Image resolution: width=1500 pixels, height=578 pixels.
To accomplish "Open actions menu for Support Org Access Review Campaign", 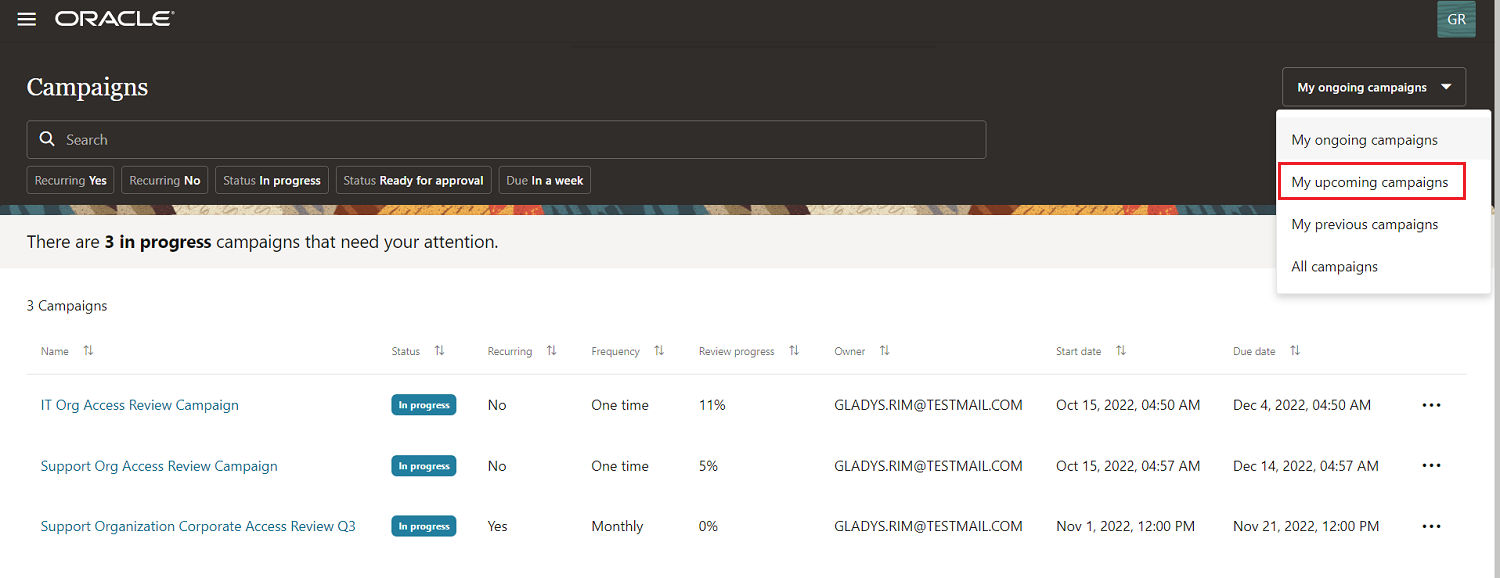I will click(1431, 466).
